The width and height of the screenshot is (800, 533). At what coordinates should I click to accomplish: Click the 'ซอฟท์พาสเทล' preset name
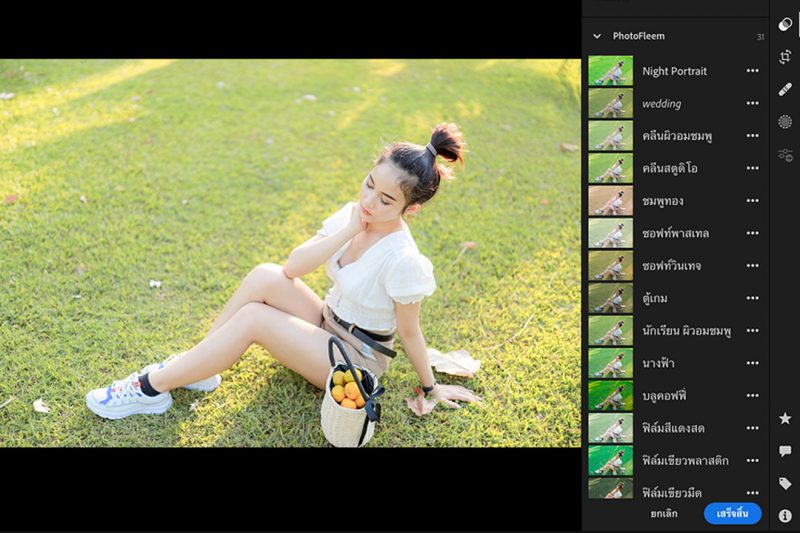676,234
